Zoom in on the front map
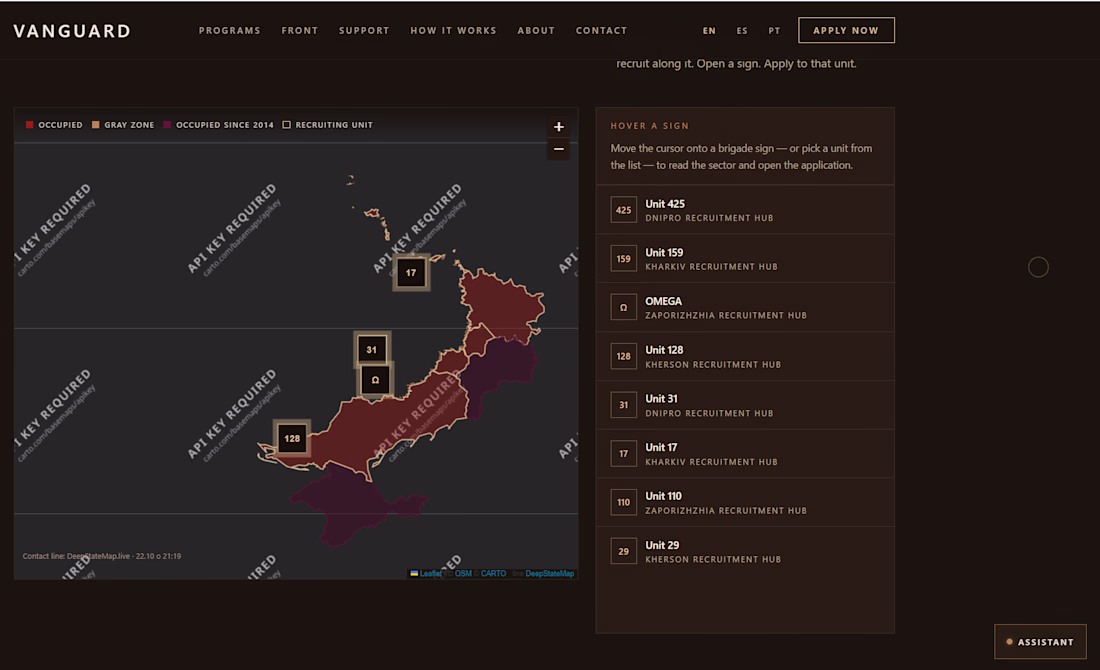Viewport: 1100px width, 670px height. coord(558,127)
